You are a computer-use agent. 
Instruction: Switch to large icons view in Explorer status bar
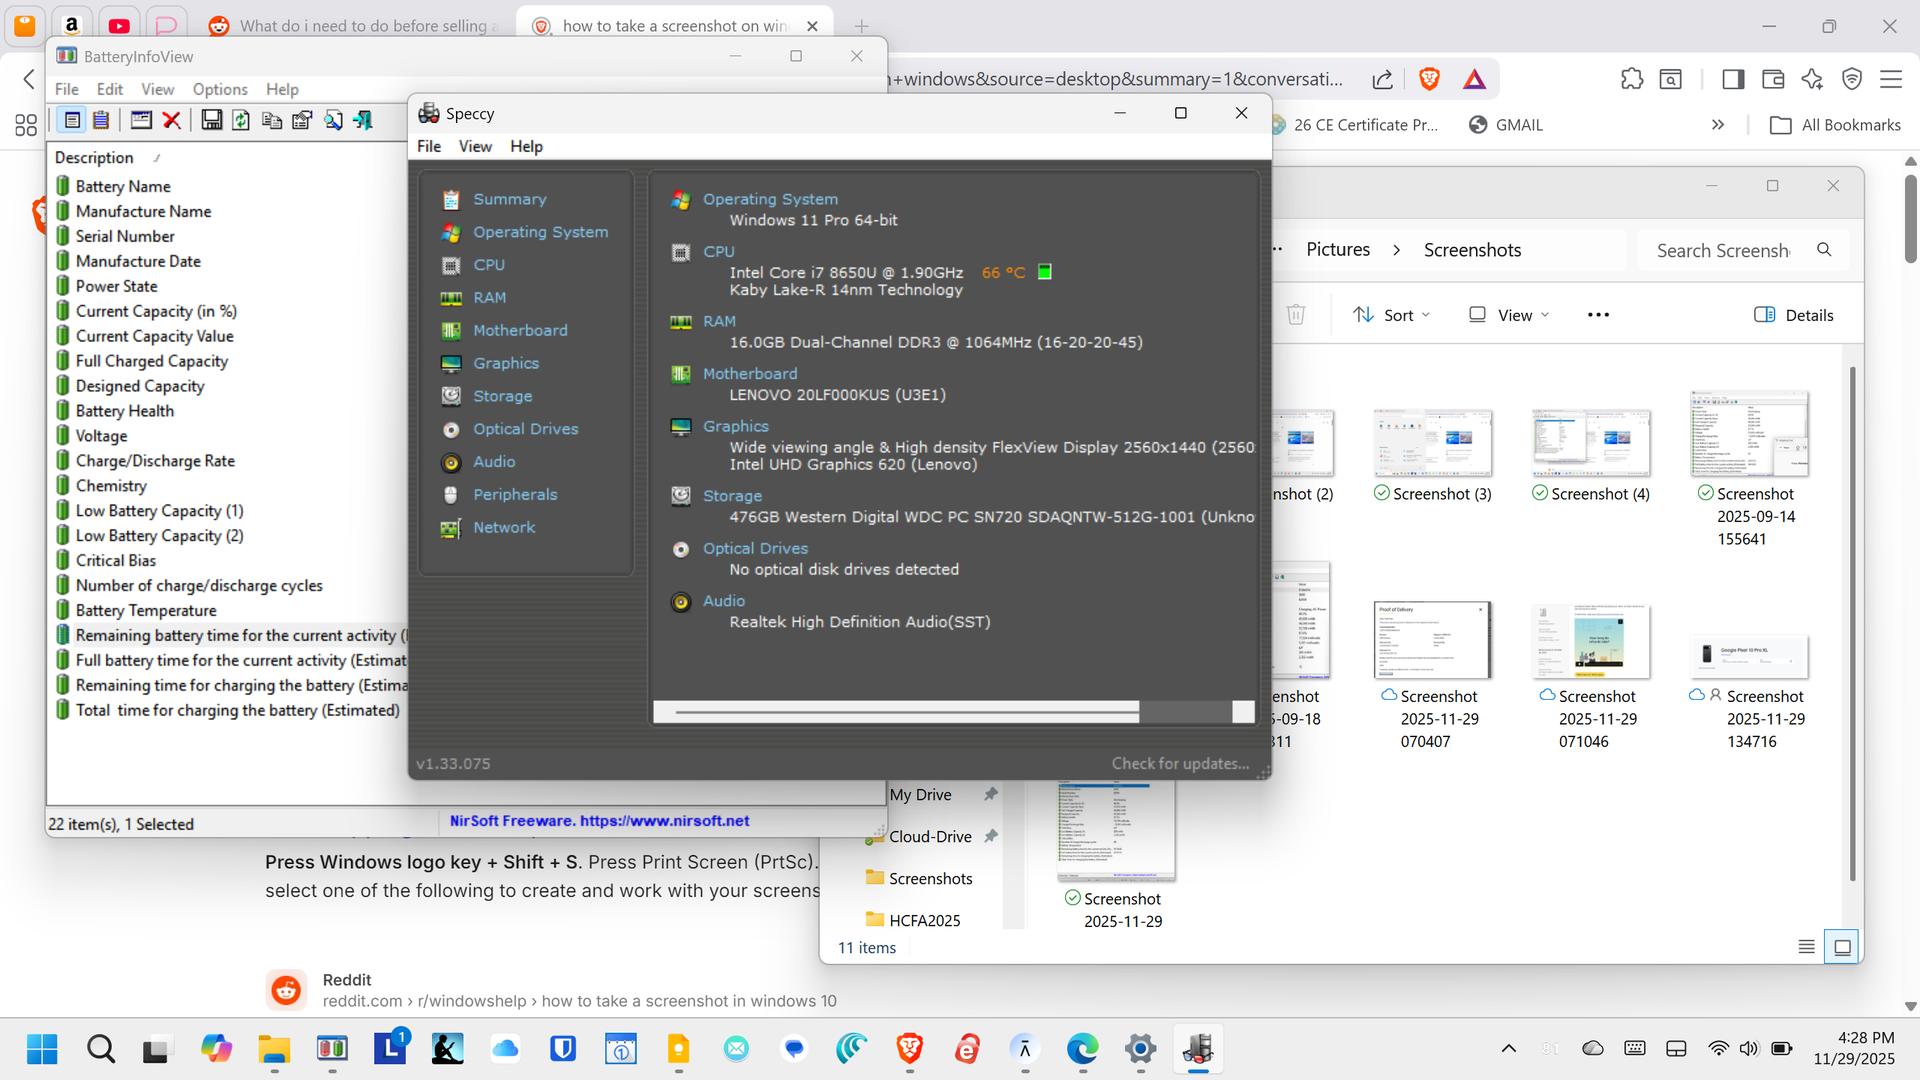point(1842,947)
